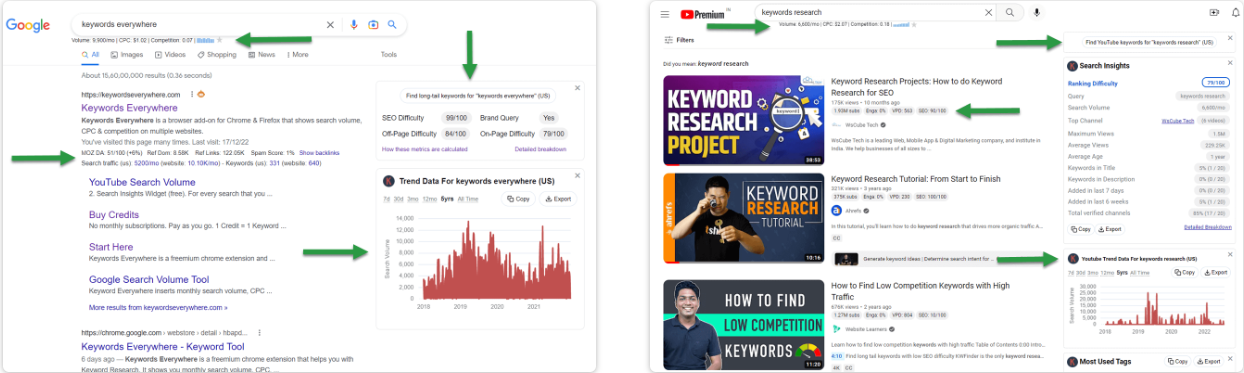Clear the Google search box with X
Viewport: 1244px width, 373px height.
(331, 25)
